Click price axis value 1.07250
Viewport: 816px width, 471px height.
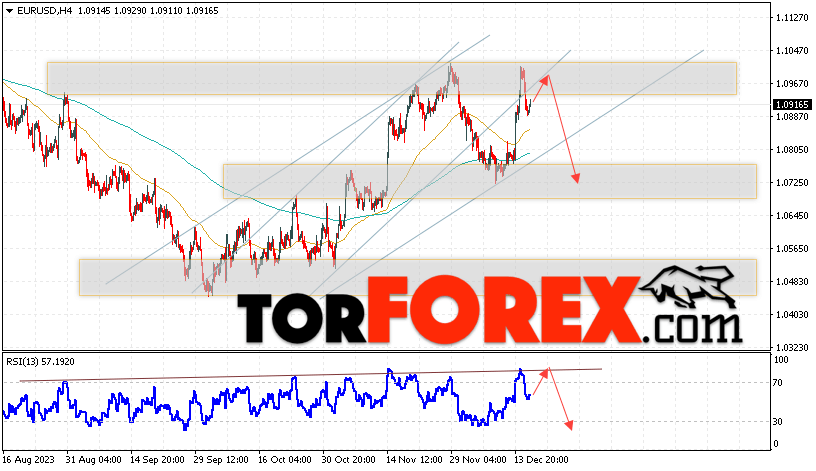792,183
